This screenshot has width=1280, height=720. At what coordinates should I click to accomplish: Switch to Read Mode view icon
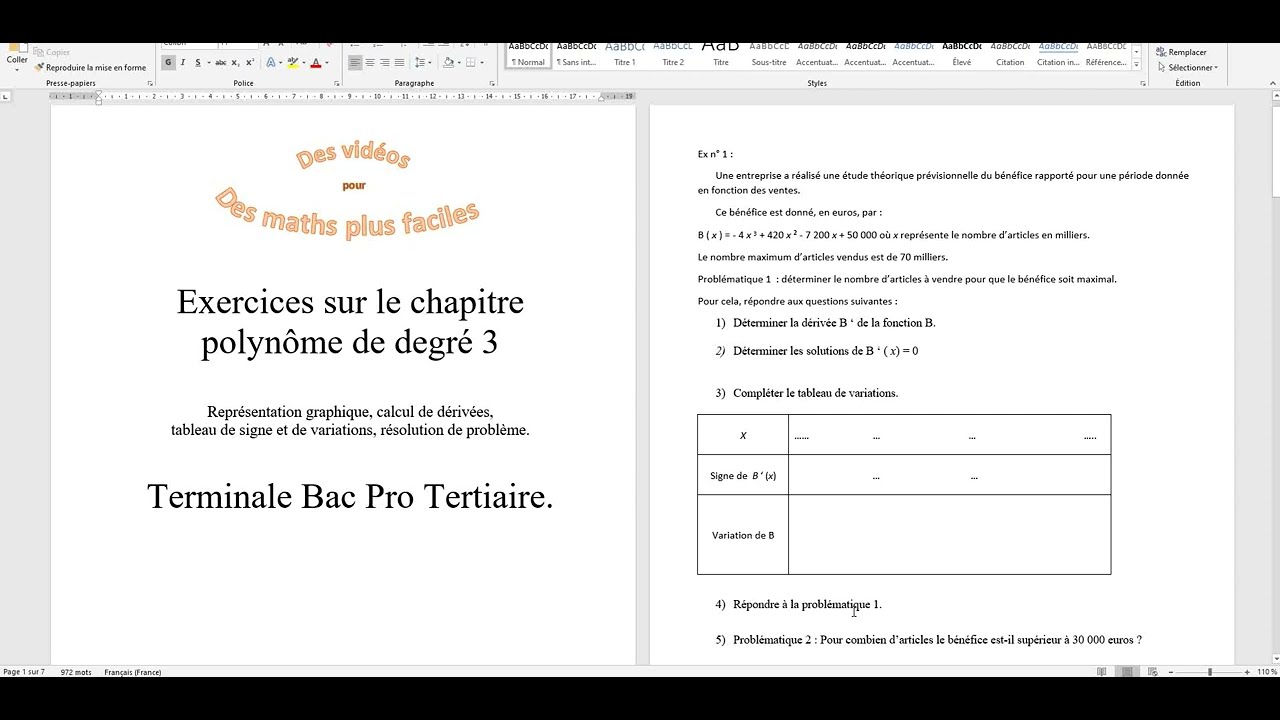tap(1102, 672)
